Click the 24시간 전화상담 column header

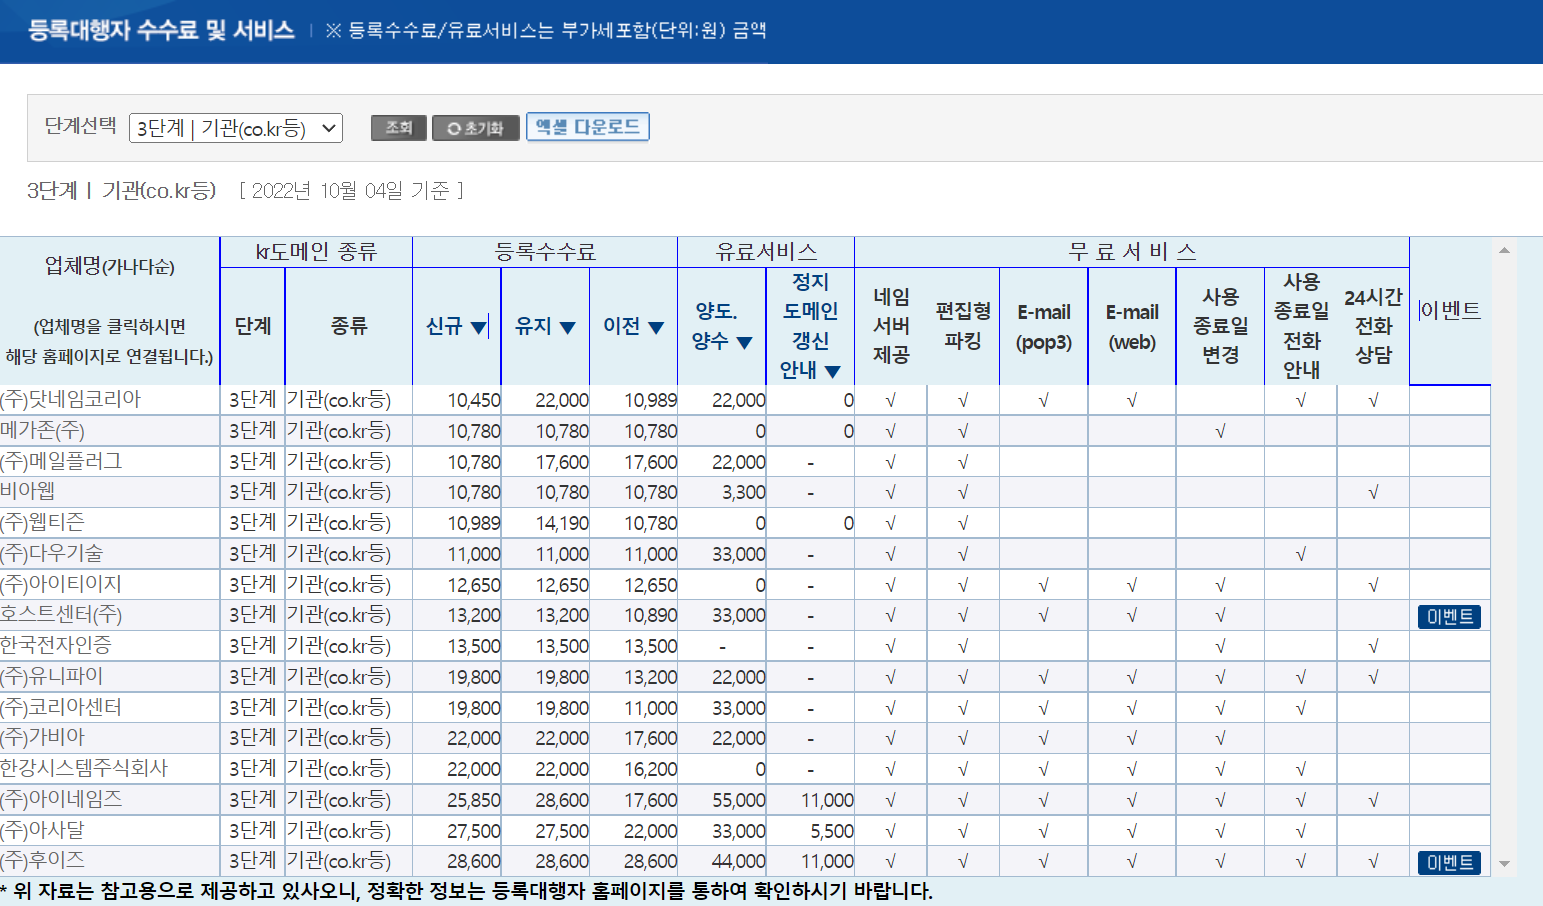point(1373,326)
